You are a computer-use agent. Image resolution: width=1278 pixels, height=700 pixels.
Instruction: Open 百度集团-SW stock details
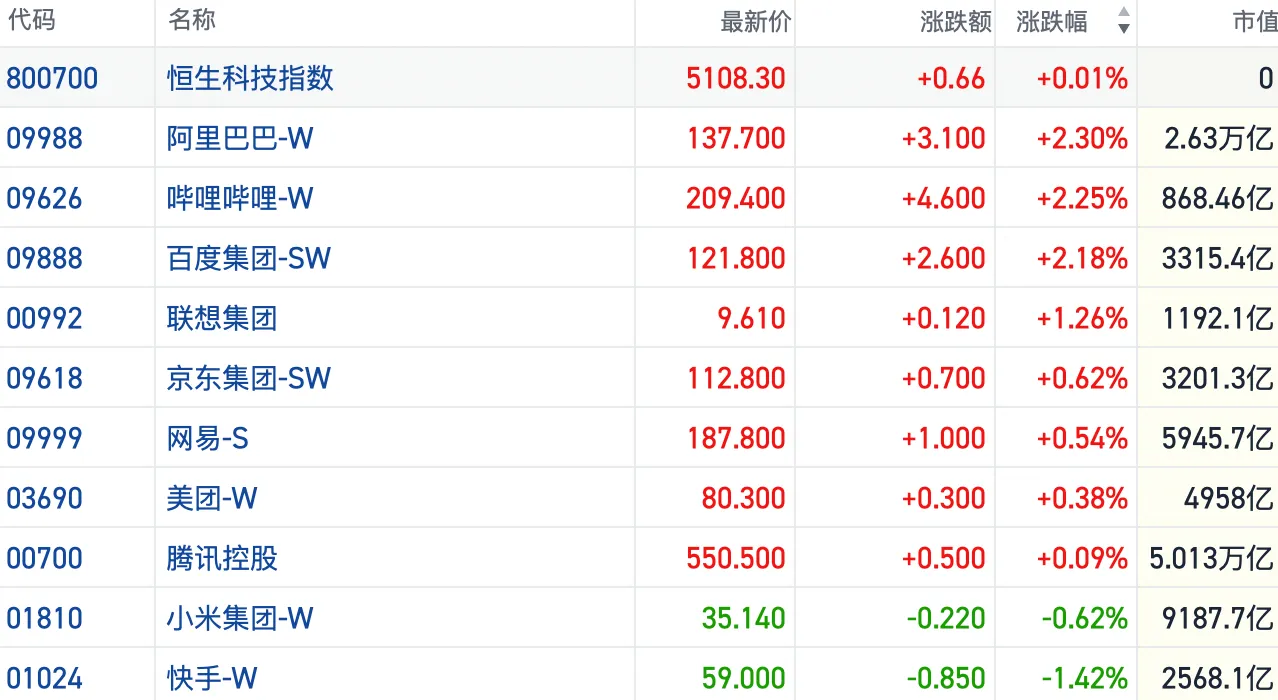click(248, 258)
